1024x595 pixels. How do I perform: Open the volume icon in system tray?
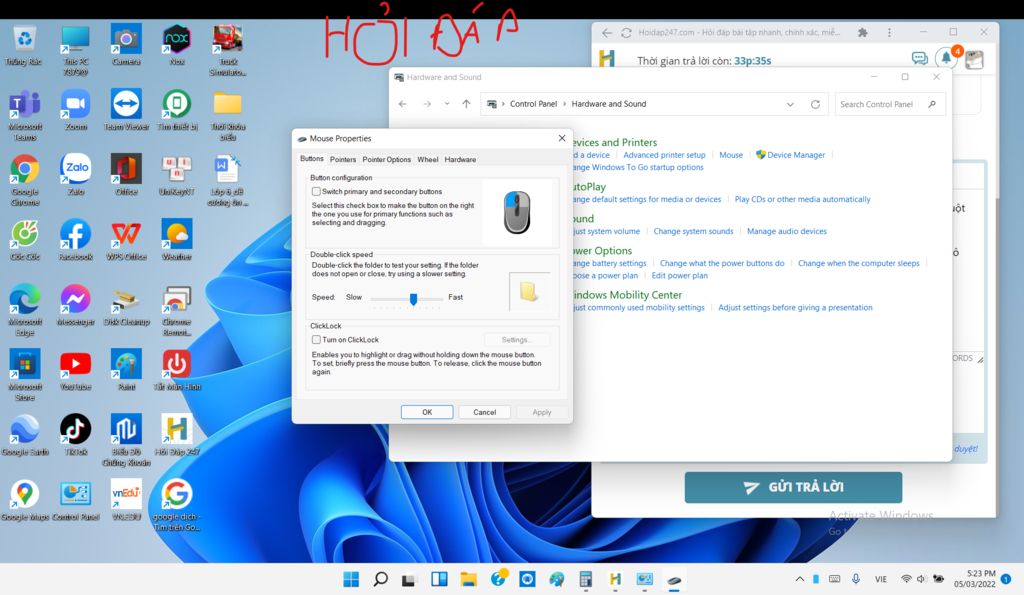coord(921,579)
